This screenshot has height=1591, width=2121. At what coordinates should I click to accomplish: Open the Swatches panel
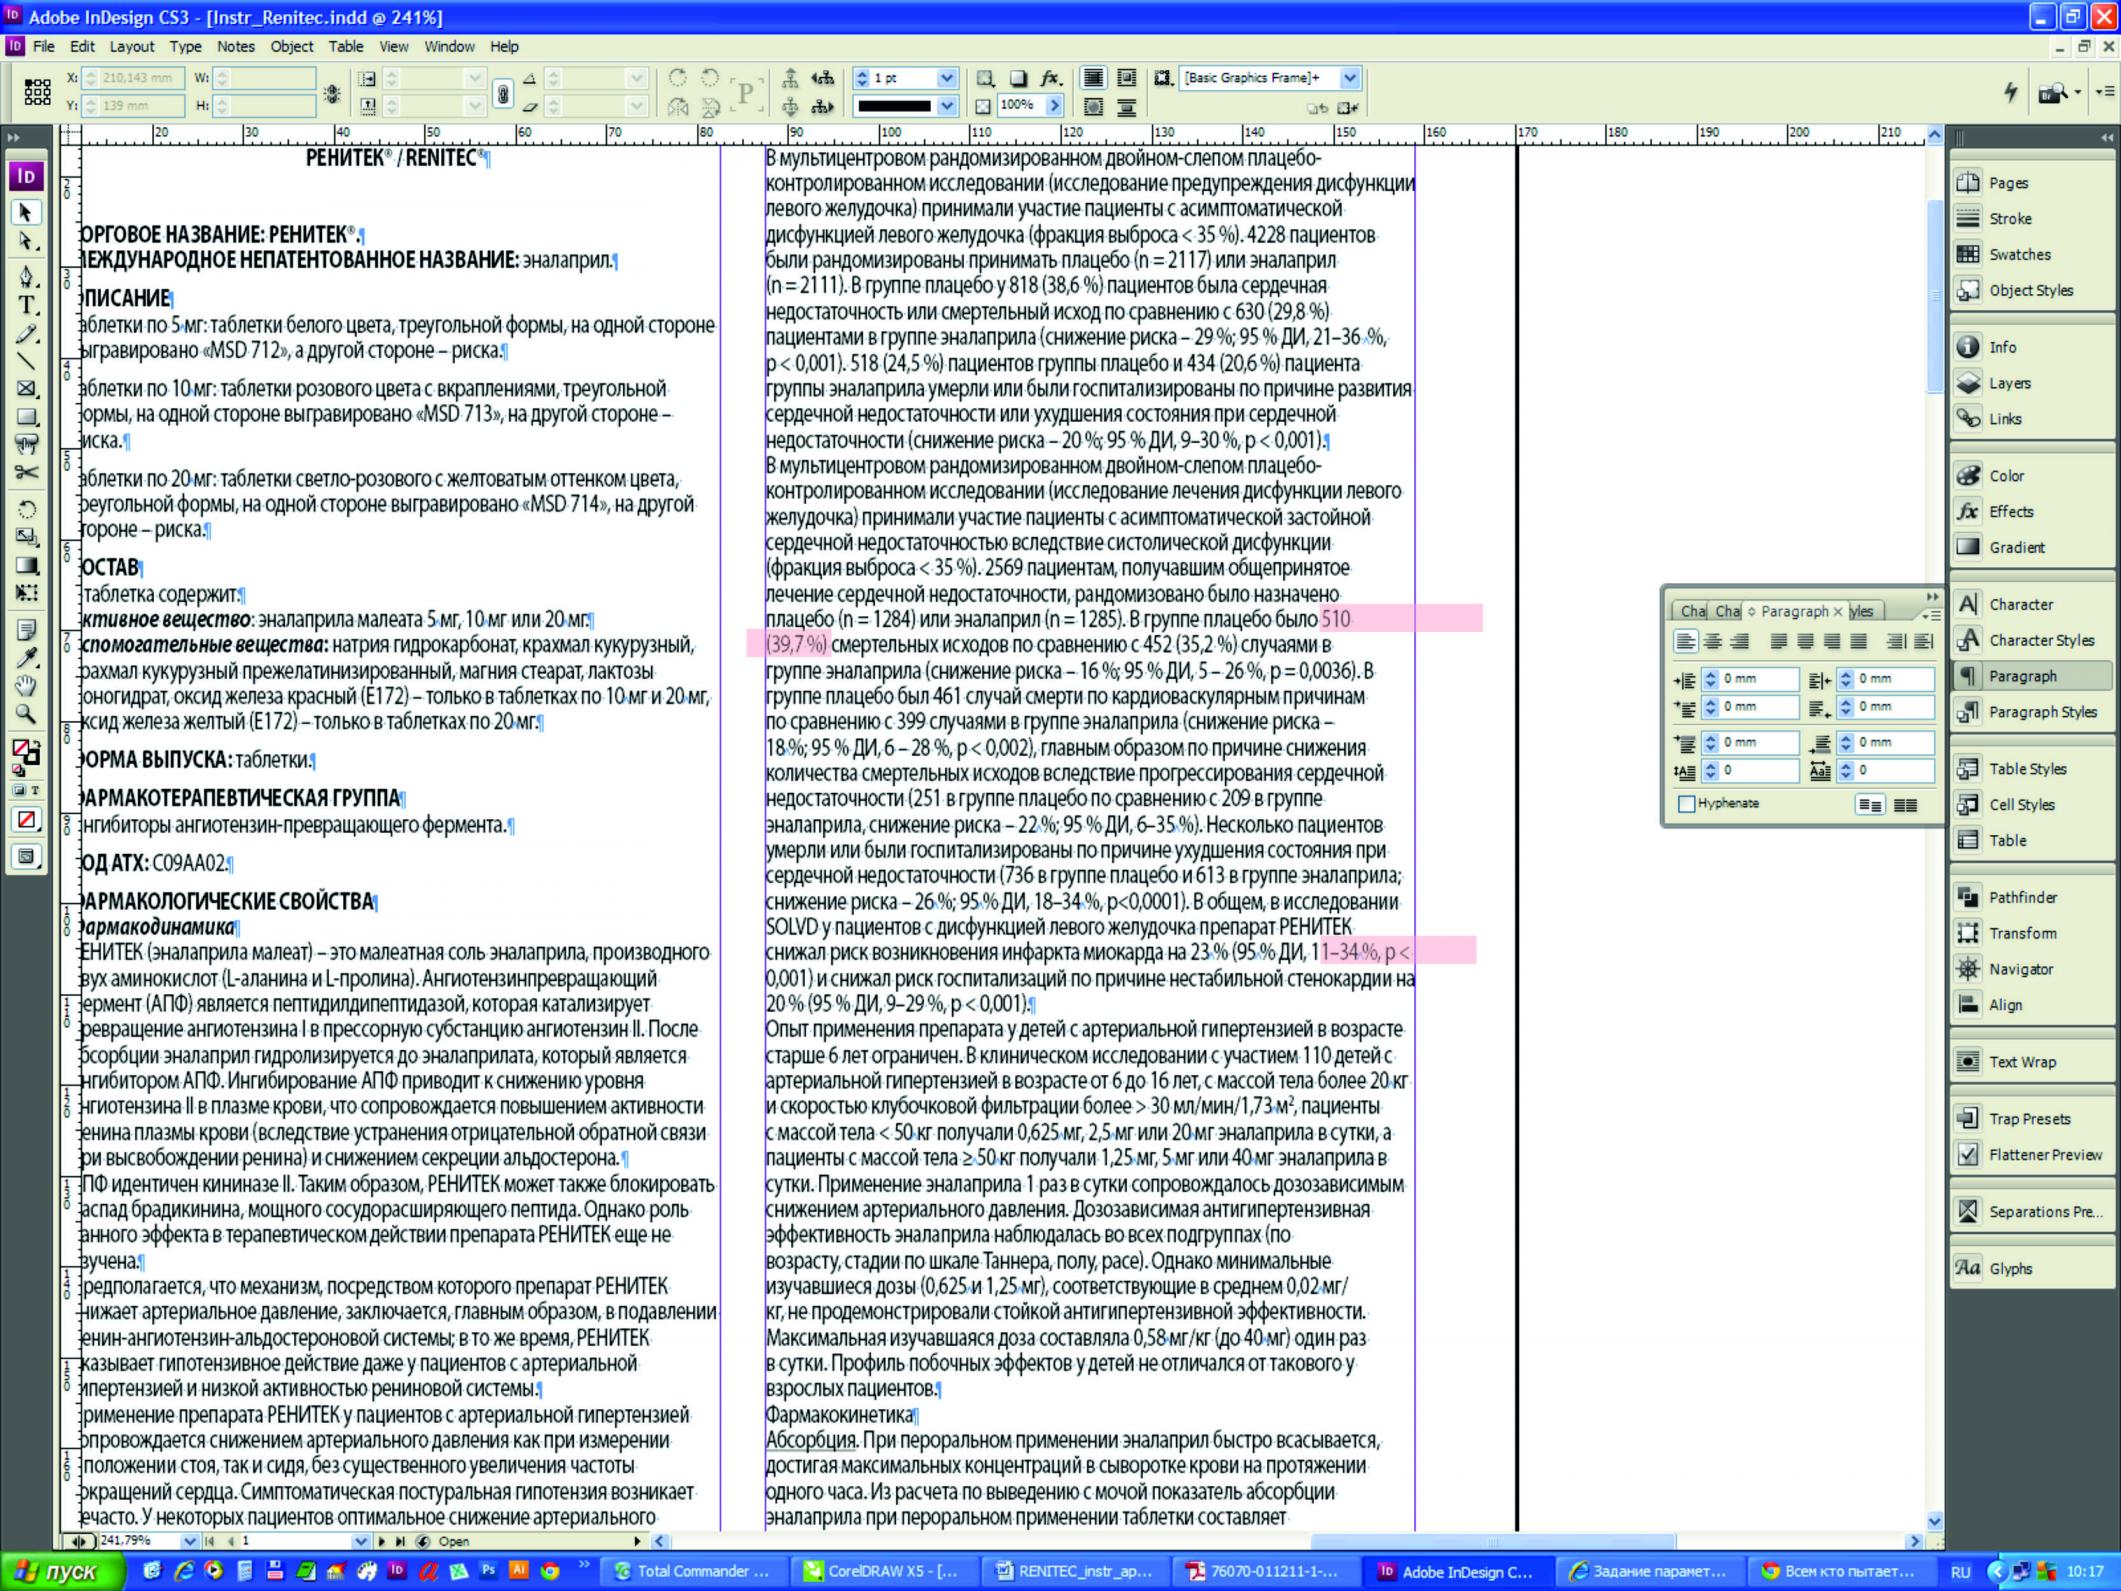2030,255
